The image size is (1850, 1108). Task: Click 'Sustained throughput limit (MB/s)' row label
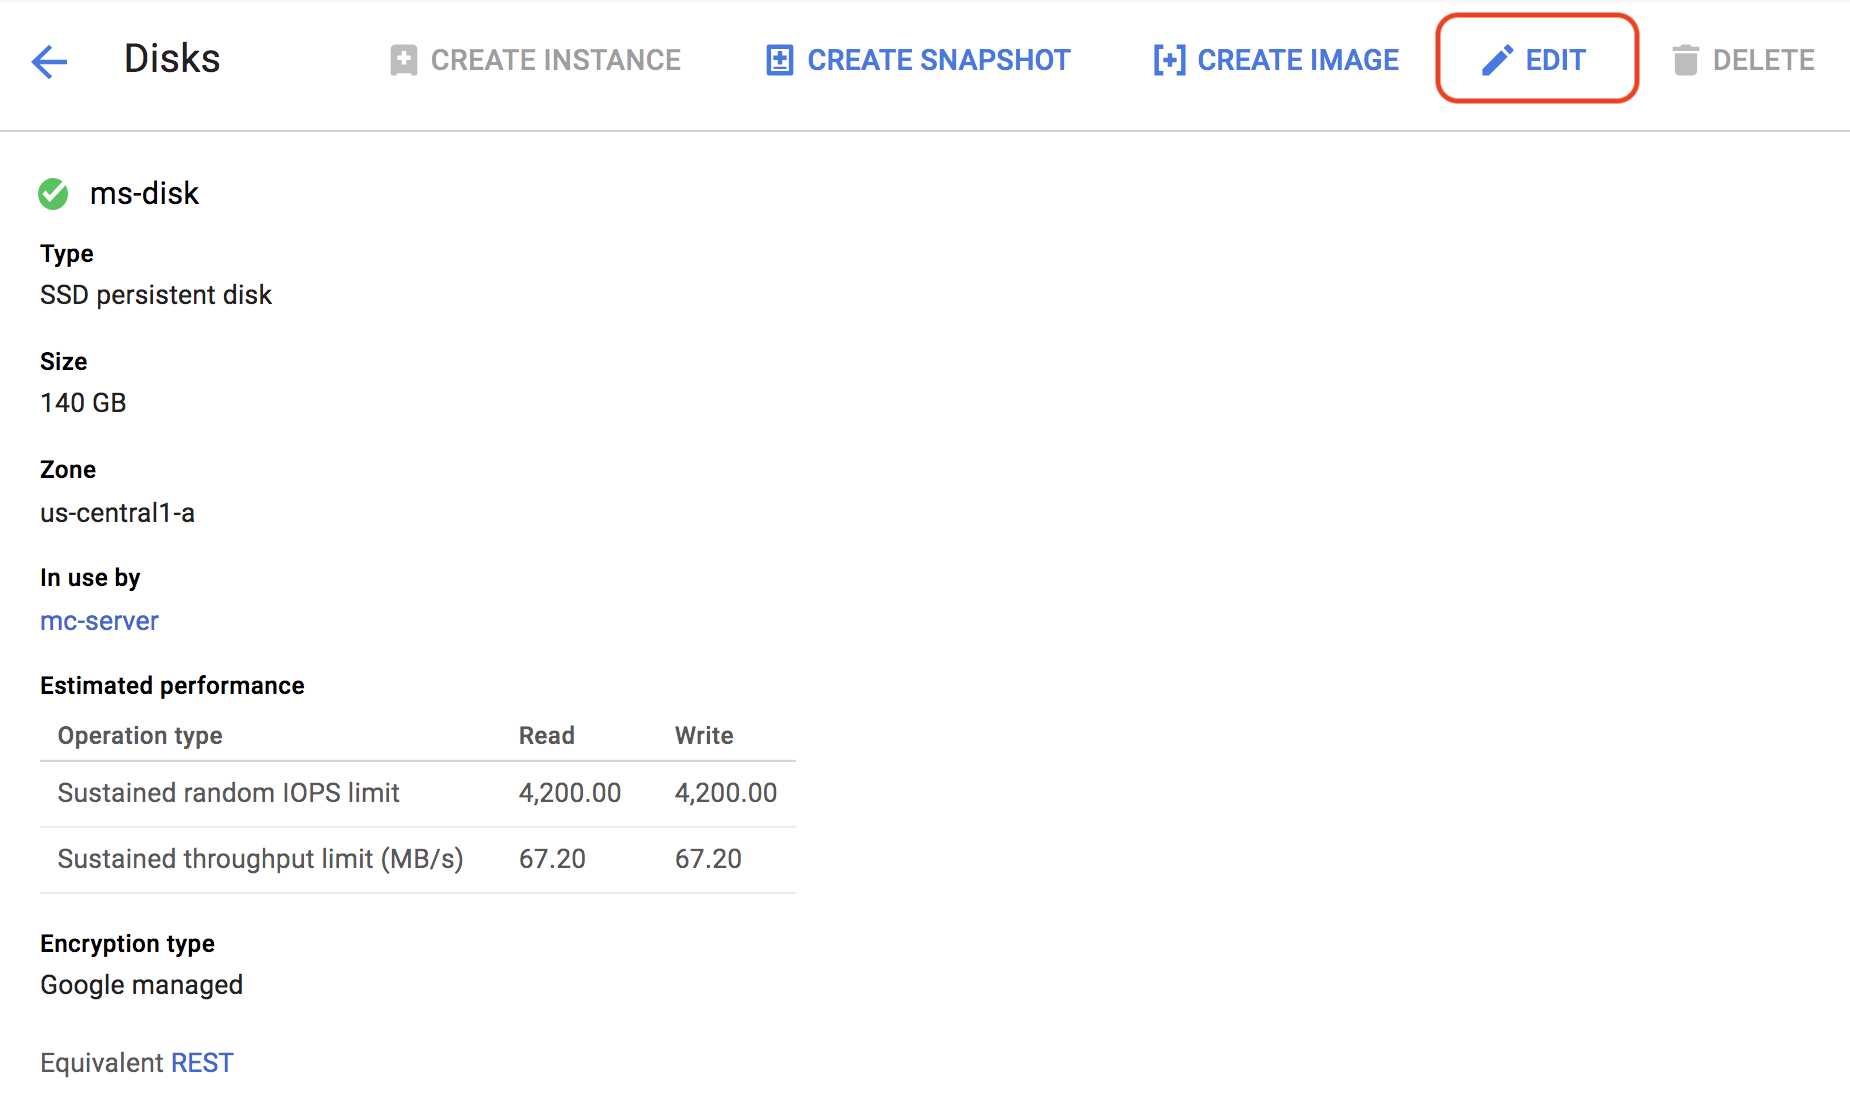[260, 859]
